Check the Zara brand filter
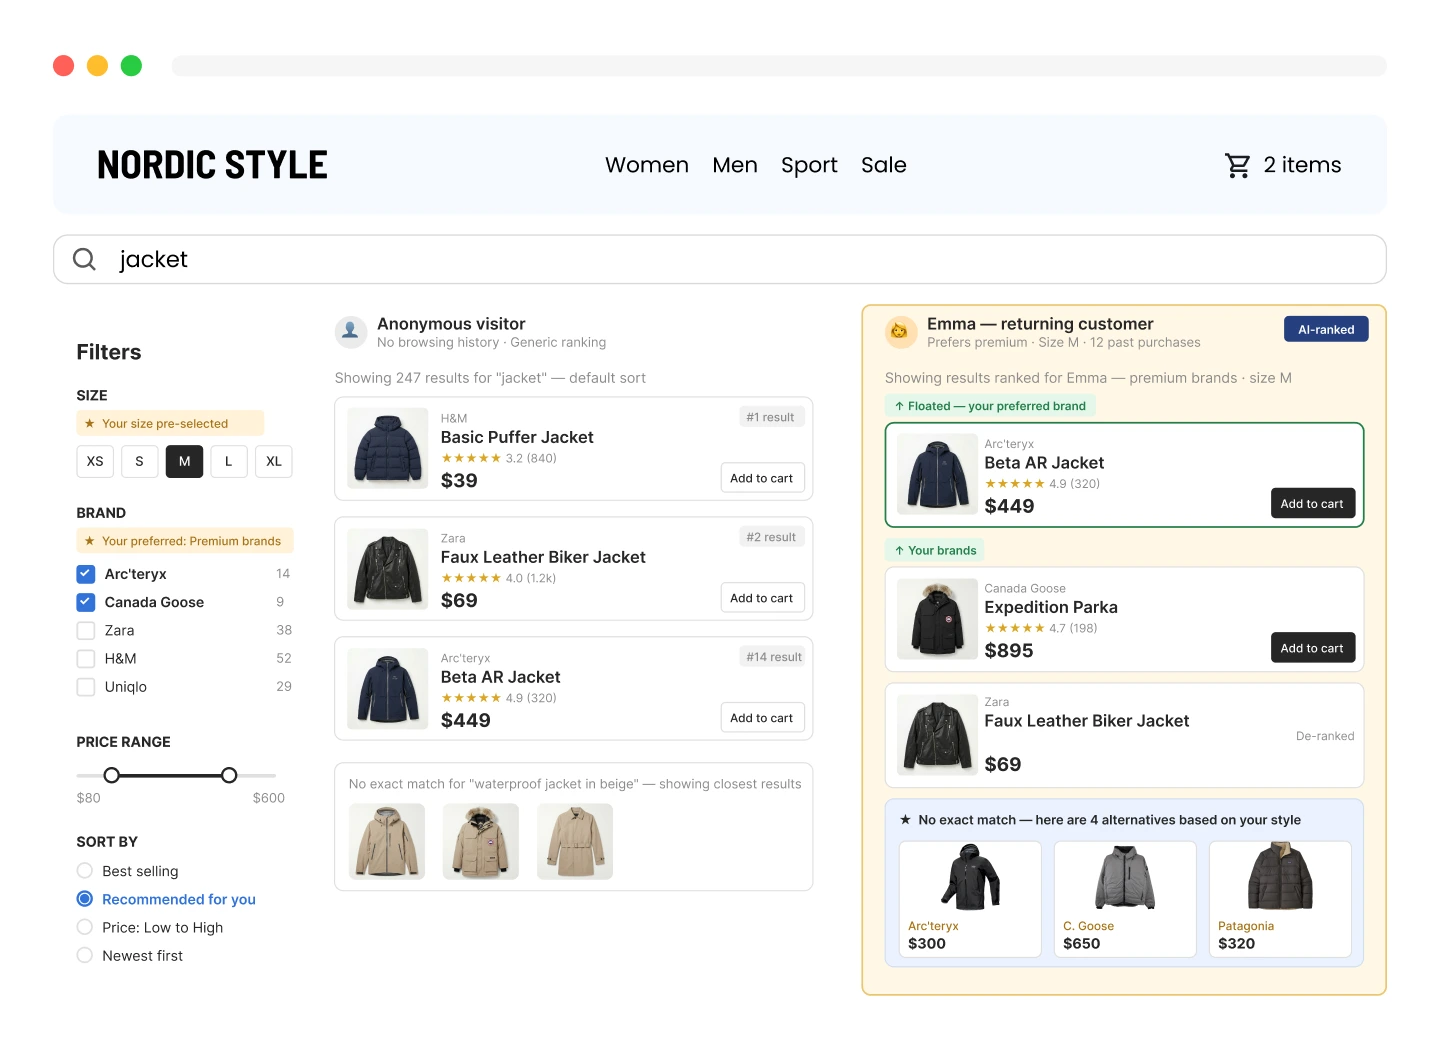Viewport: 1440px width, 1047px height. point(86,630)
